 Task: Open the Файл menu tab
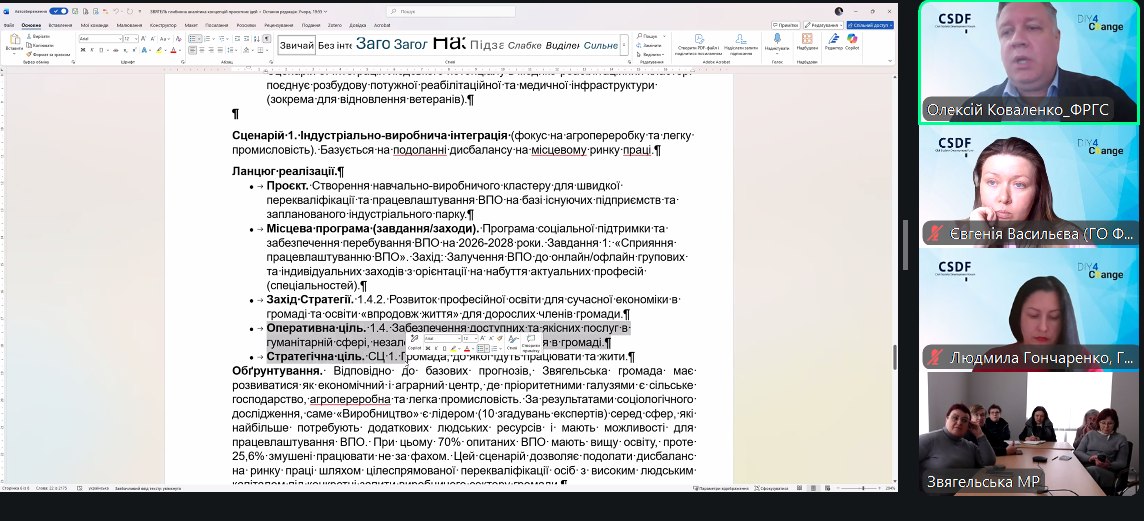point(9,25)
